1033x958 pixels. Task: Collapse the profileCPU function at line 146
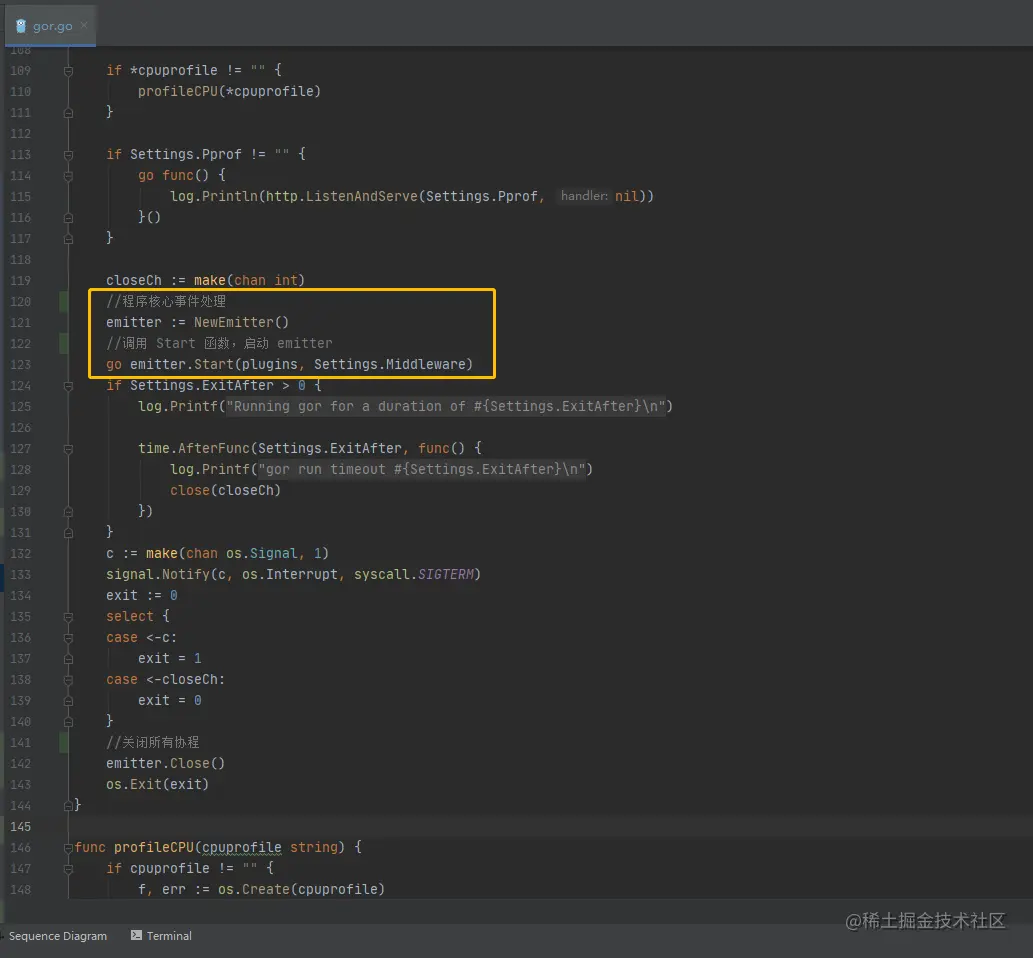click(68, 848)
